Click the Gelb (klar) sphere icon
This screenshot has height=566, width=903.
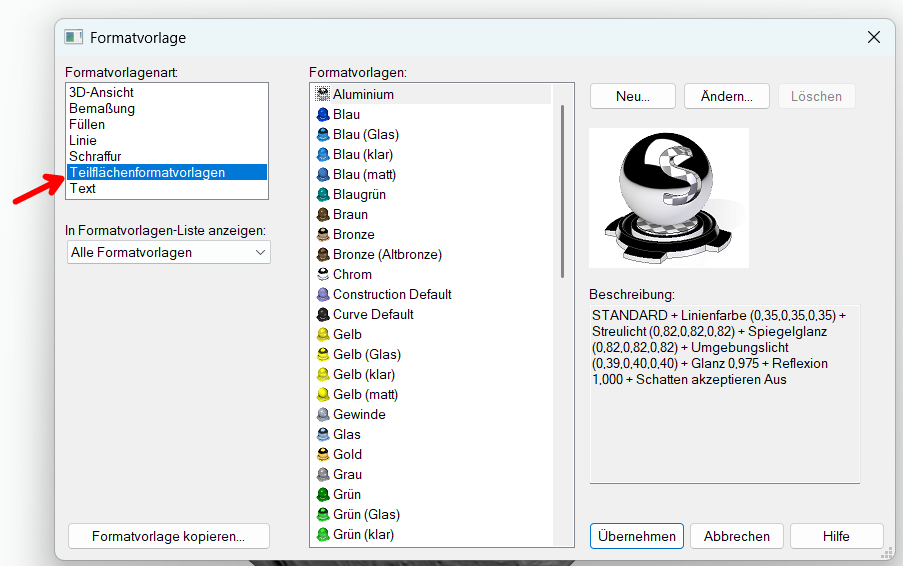coord(323,374)
